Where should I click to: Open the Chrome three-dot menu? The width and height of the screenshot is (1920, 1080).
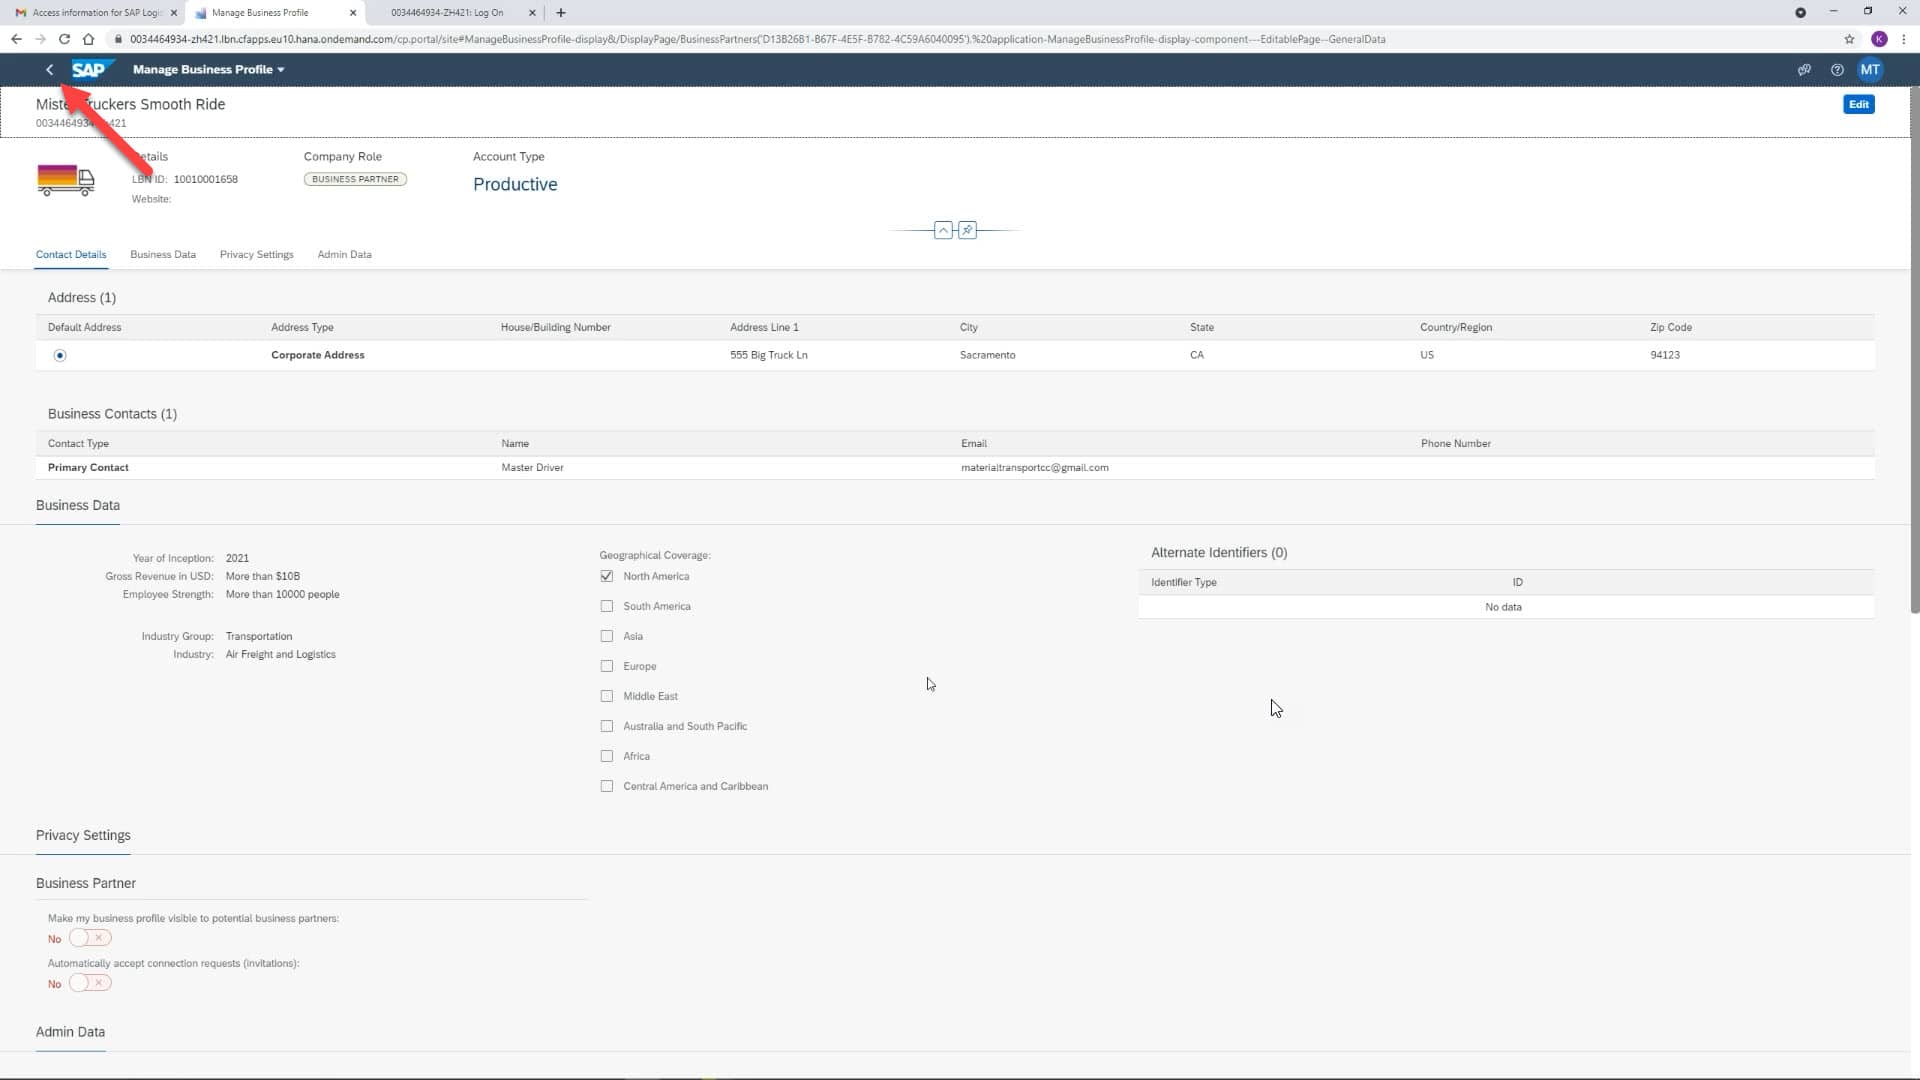[x=1904, y=39]
